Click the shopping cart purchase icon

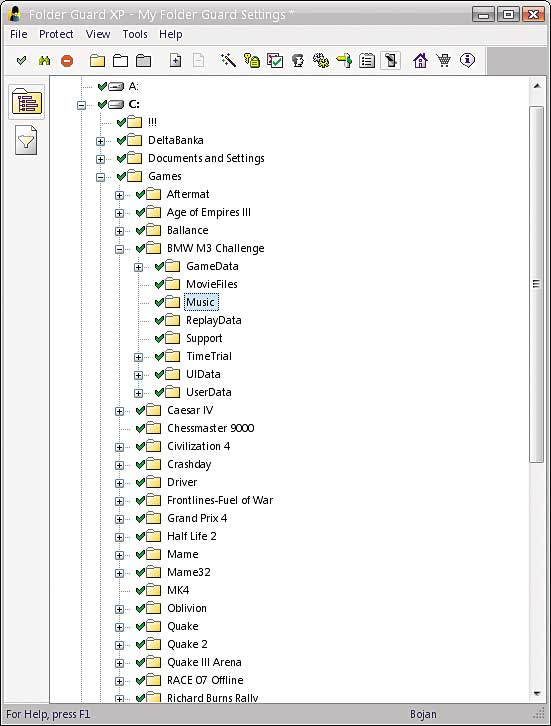click(444, 60)
